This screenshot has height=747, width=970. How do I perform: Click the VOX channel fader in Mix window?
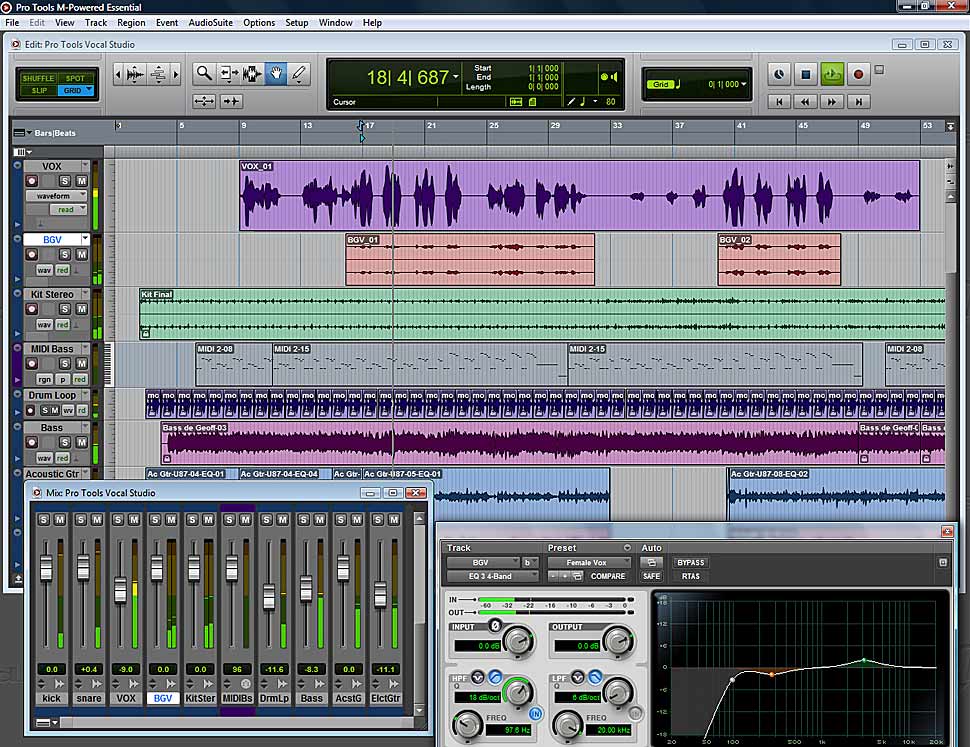(121, 589)
